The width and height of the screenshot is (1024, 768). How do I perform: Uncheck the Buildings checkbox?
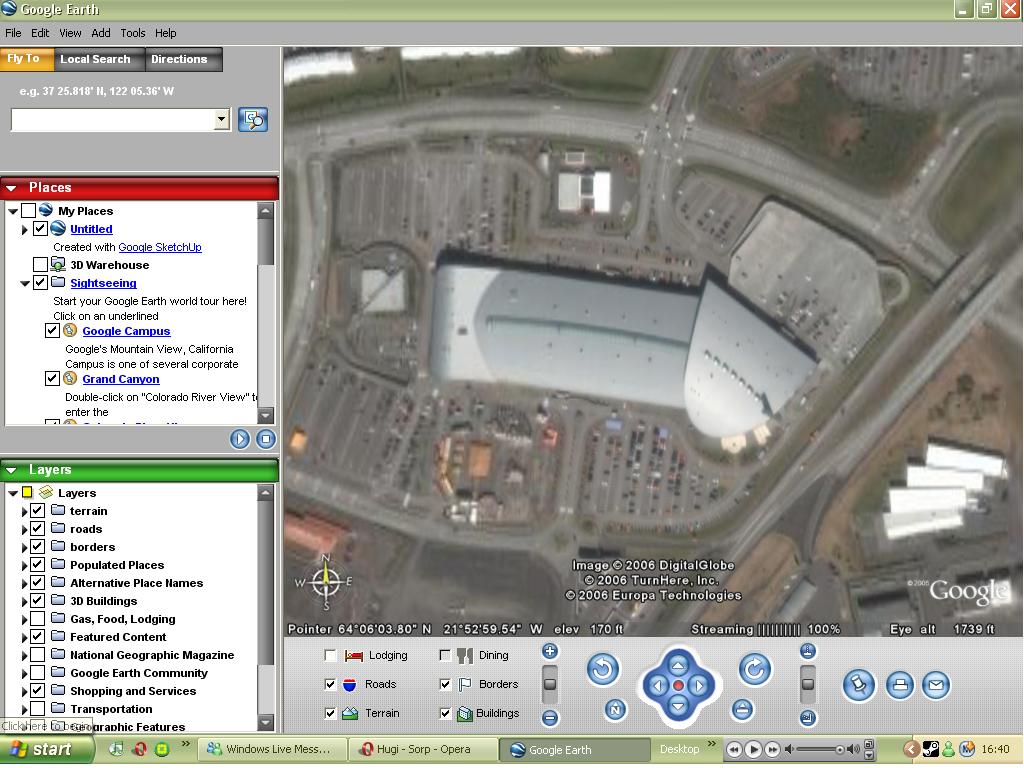[445, 713]
